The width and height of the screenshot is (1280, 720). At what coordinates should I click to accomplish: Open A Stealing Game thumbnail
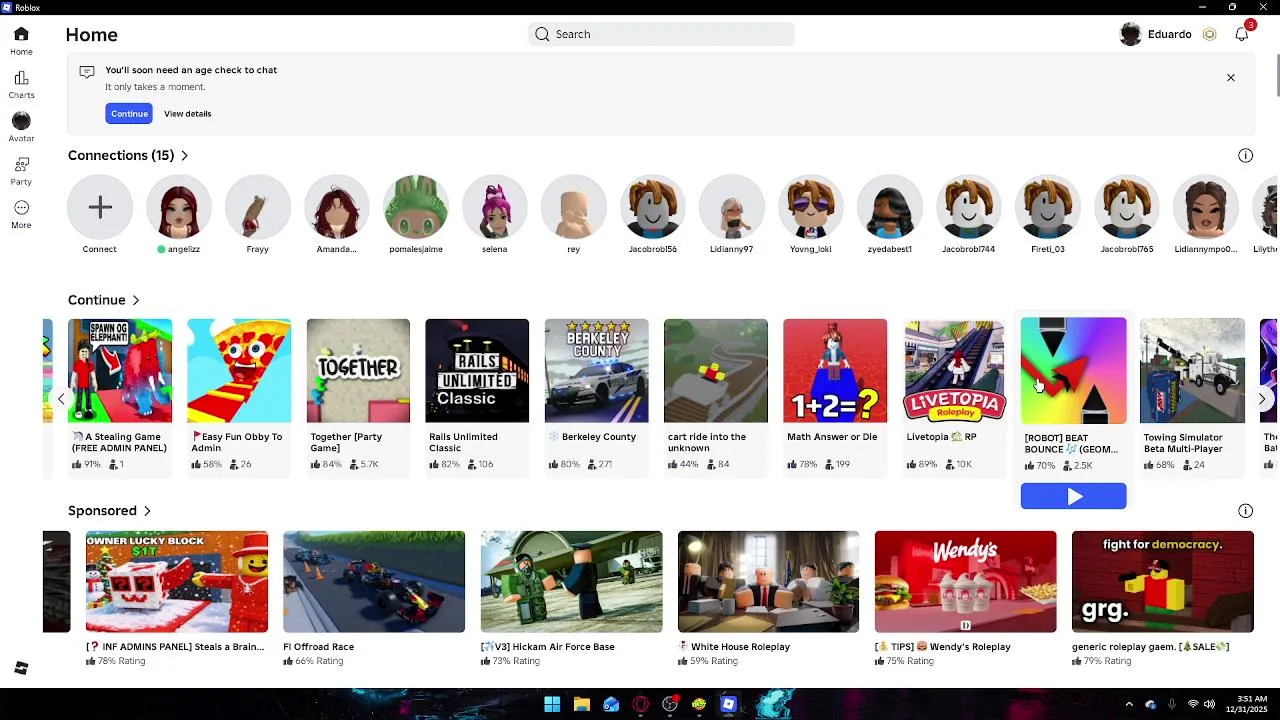pos(120,371)
